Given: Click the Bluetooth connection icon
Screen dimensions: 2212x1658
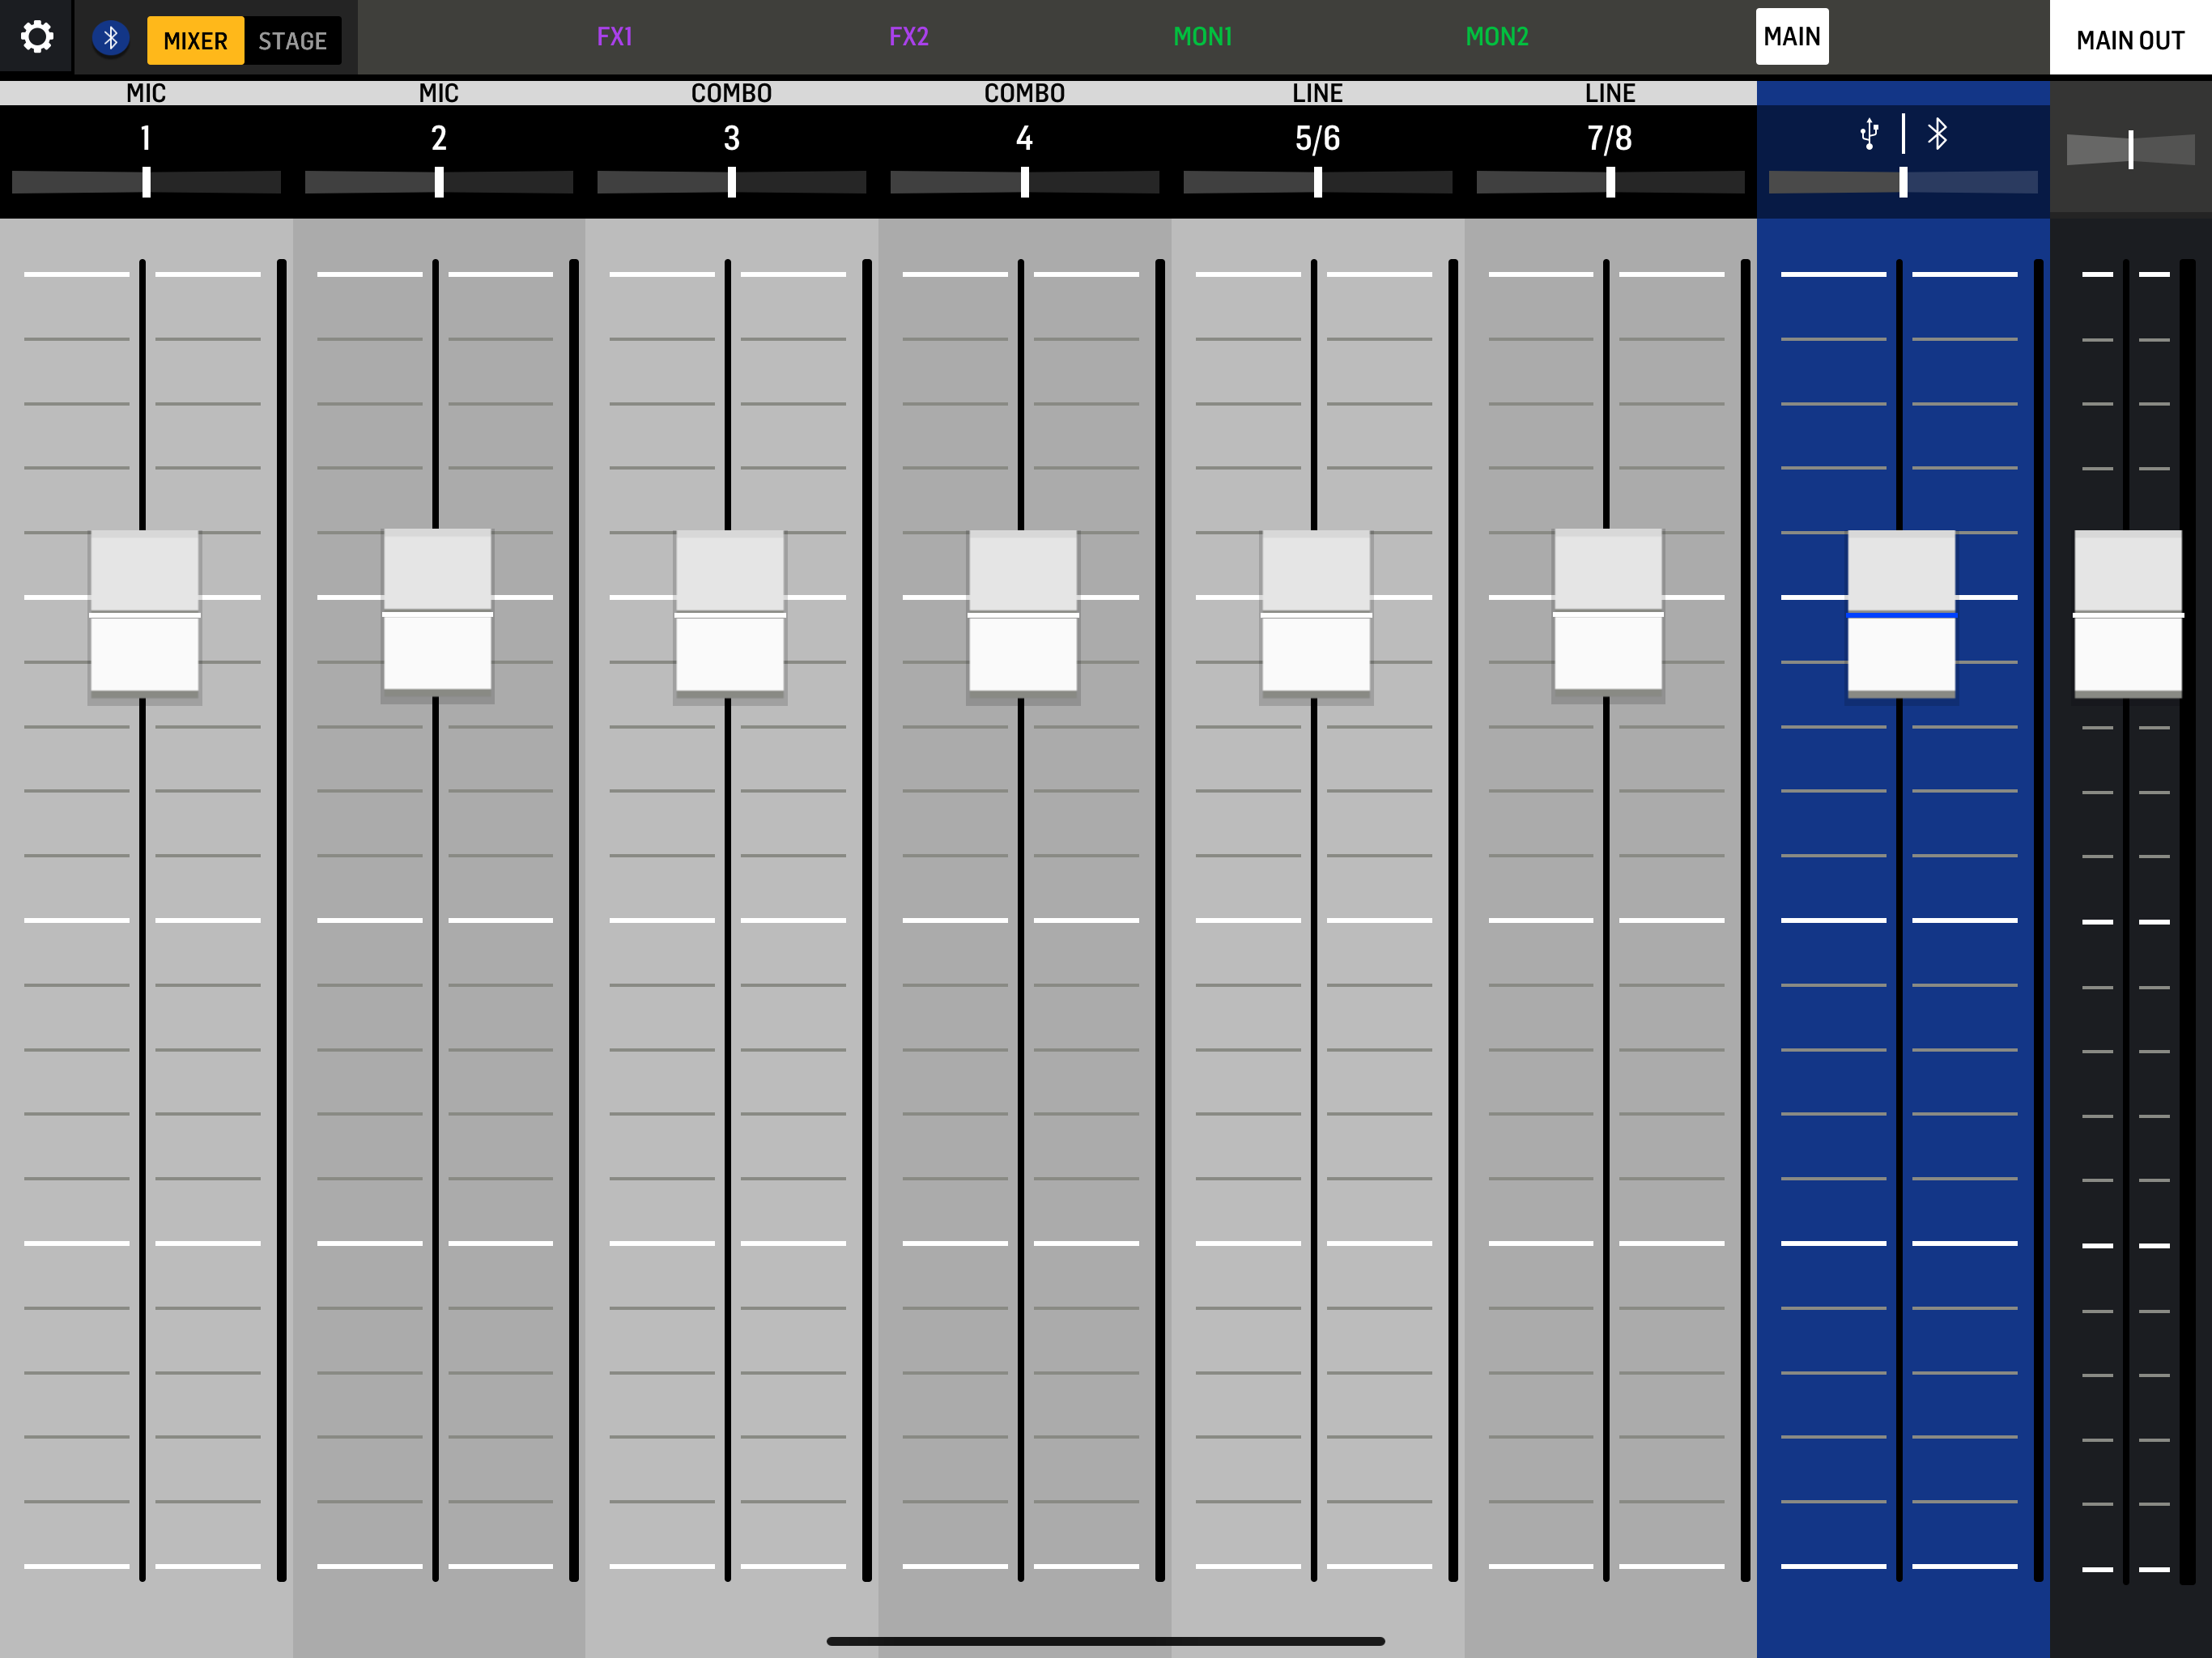Looking at the screenshot, I should (111, 39).
